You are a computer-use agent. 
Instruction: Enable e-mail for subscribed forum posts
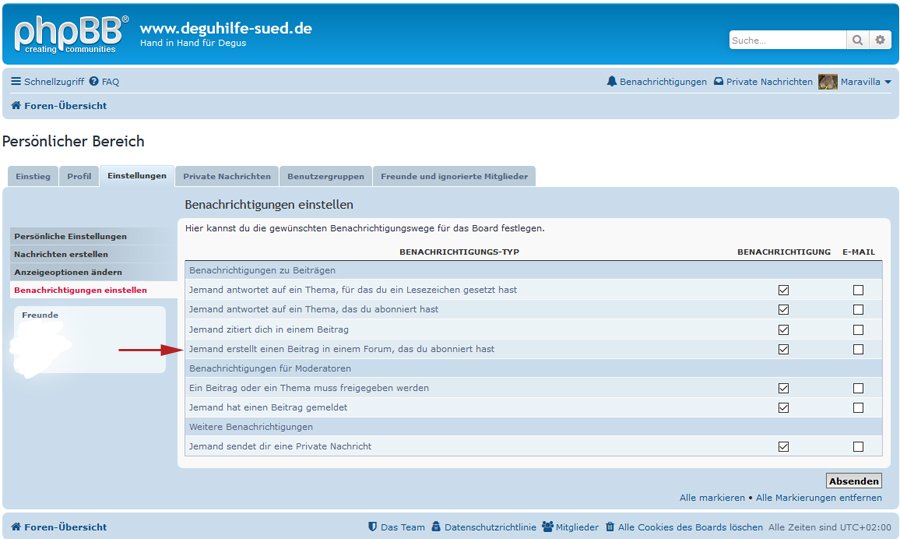pos(858,349)
